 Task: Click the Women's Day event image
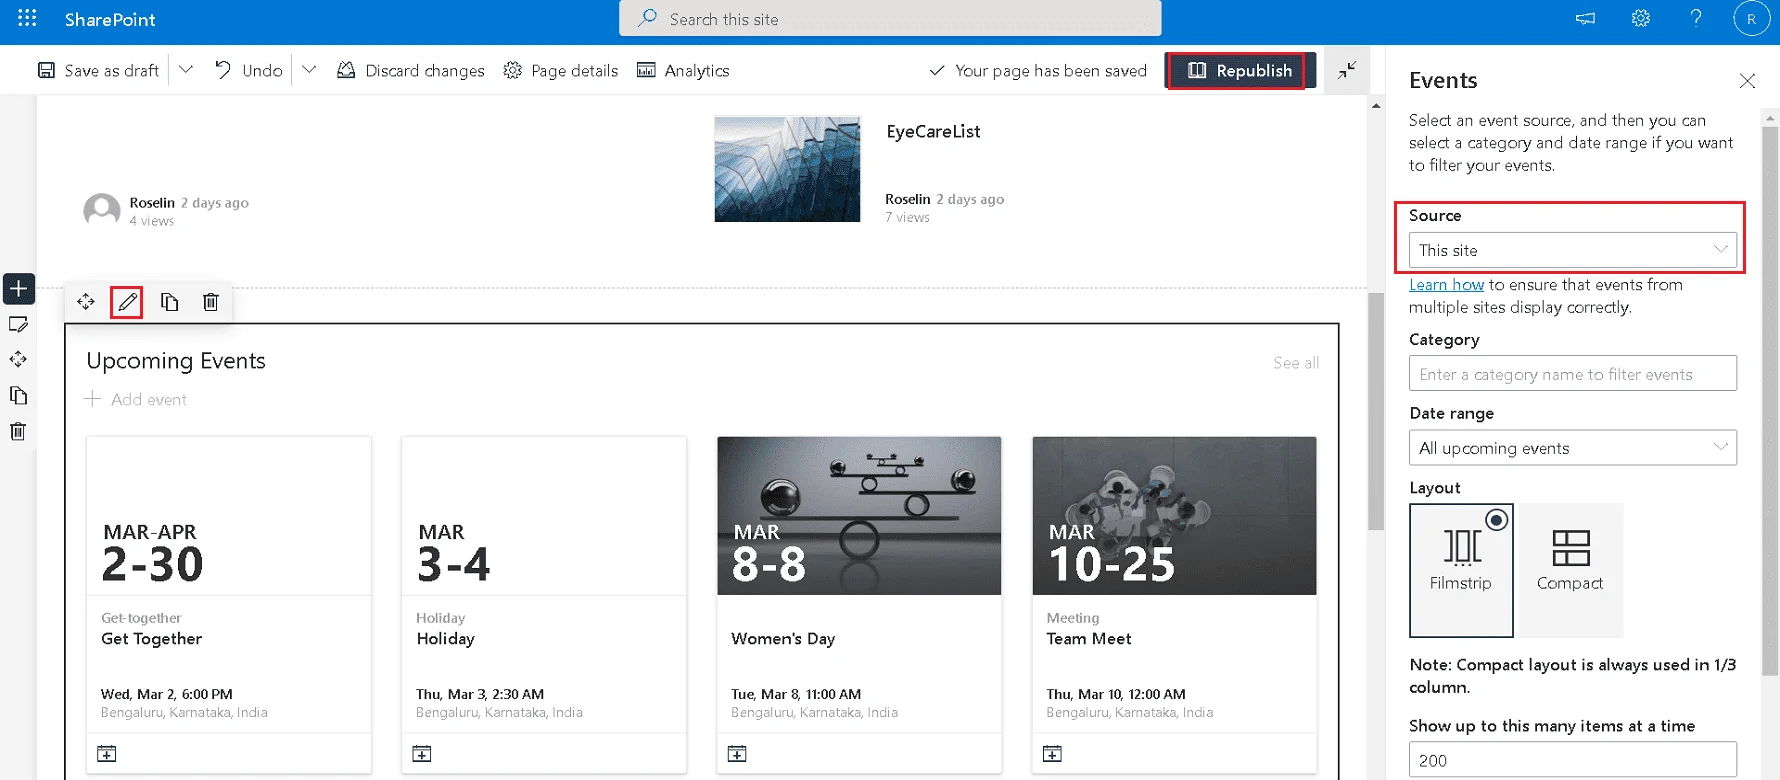tap(859, 516)
